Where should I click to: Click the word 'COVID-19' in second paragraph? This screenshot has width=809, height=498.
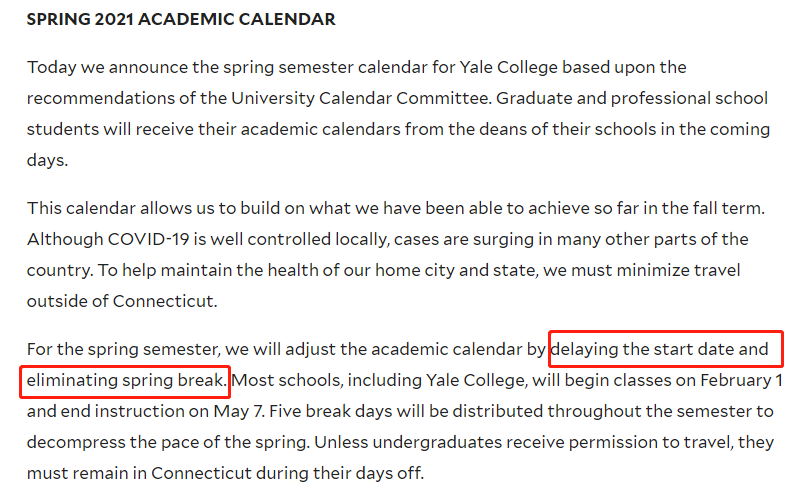(149, 239)
